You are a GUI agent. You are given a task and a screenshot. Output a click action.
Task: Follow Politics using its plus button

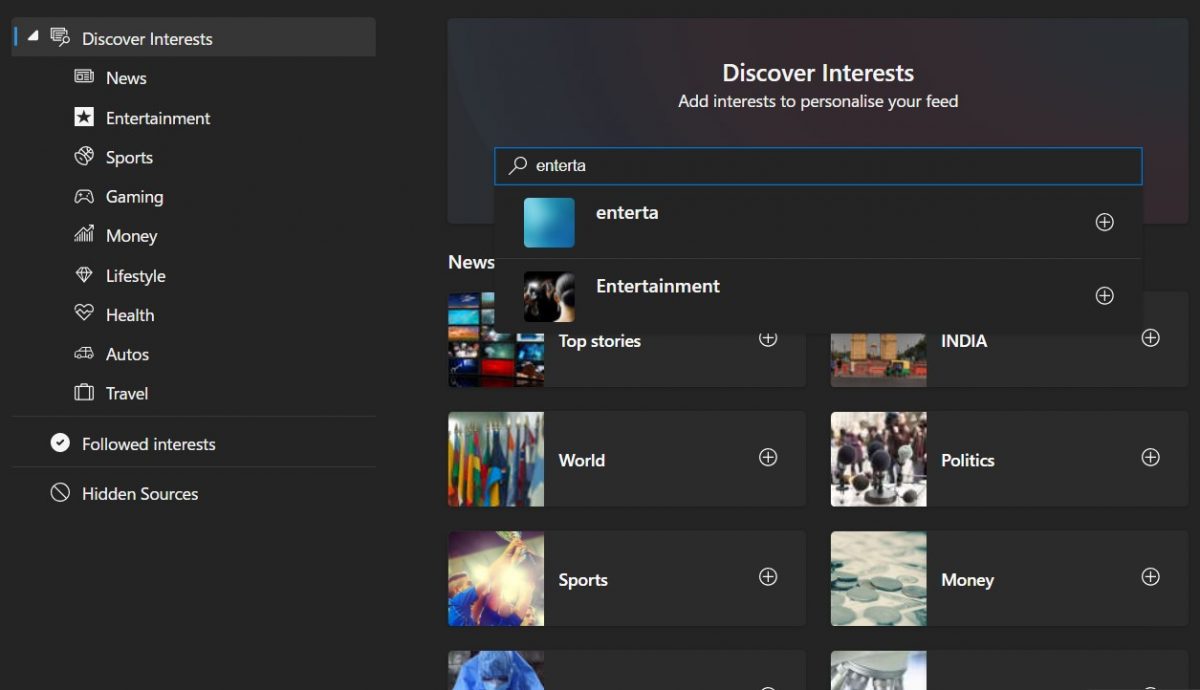coord(1150,457)
